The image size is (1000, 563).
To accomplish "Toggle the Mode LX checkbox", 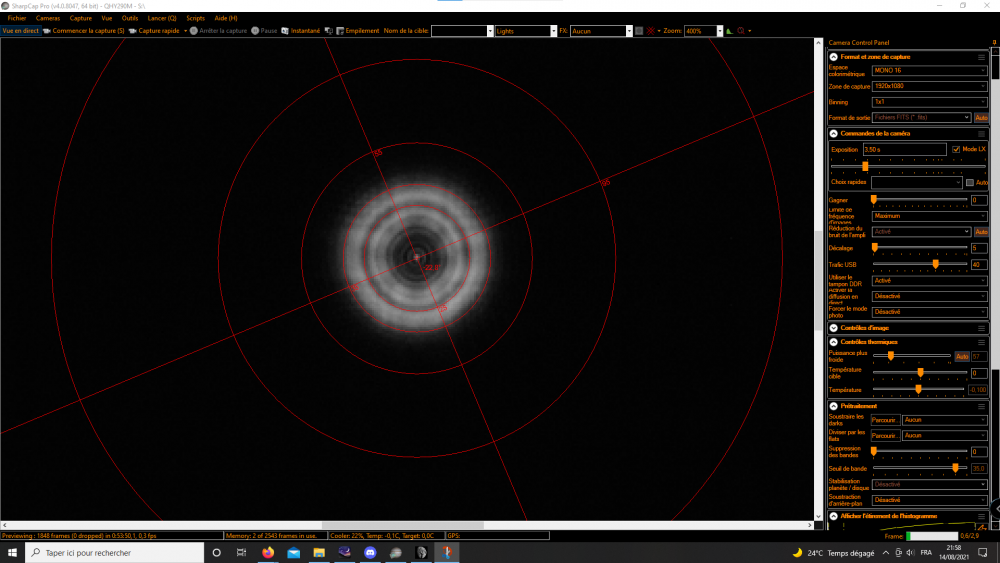I will pos(956,149).
